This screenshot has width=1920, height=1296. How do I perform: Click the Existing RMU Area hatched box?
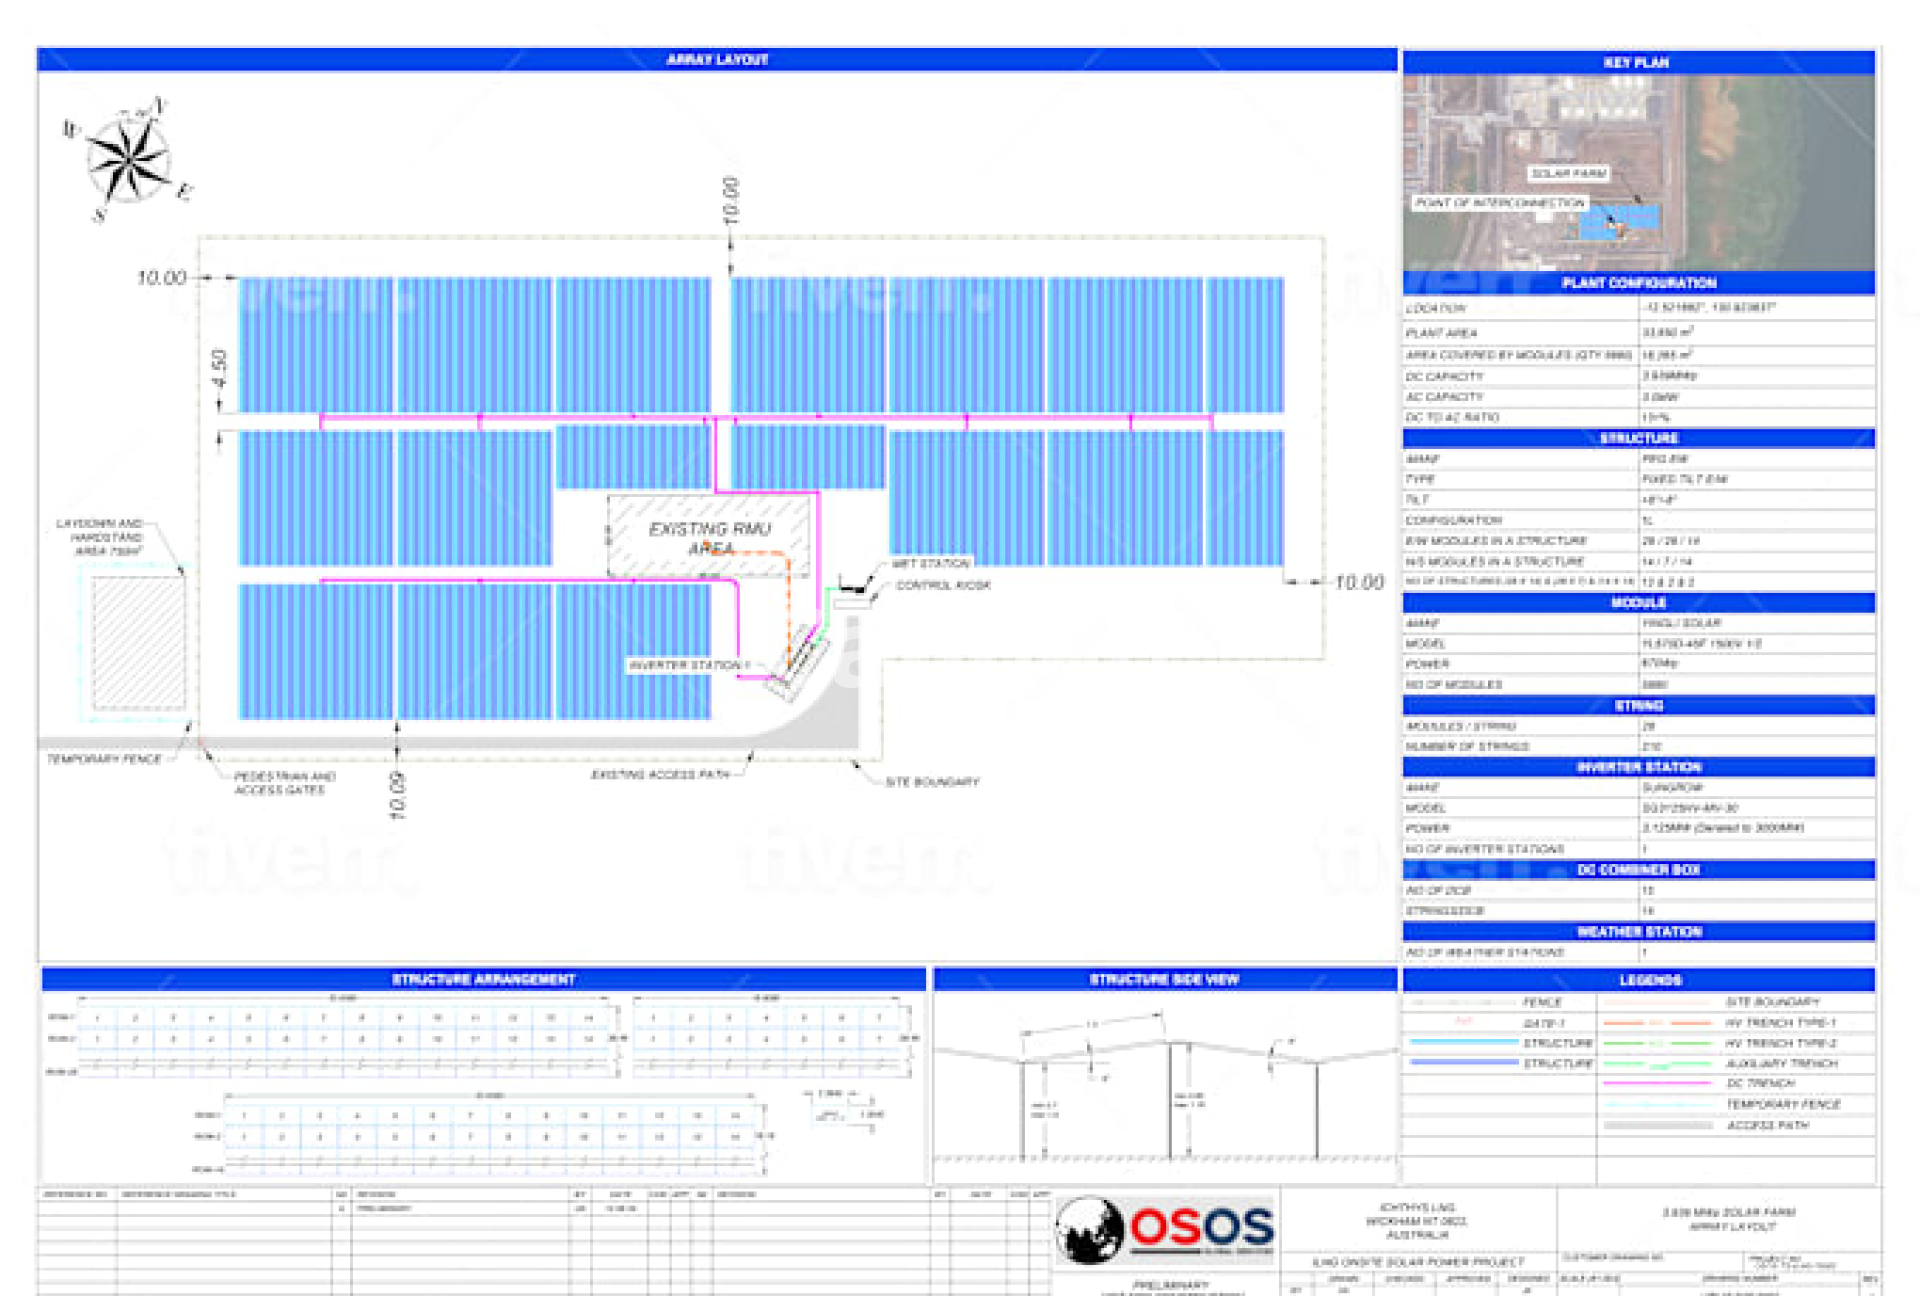coord(708,537)
